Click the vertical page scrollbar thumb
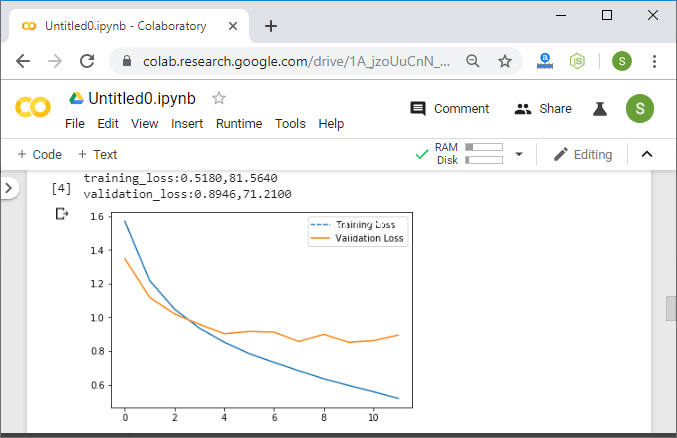The height and width of the screenshot is (438, 677). (670, 308)
